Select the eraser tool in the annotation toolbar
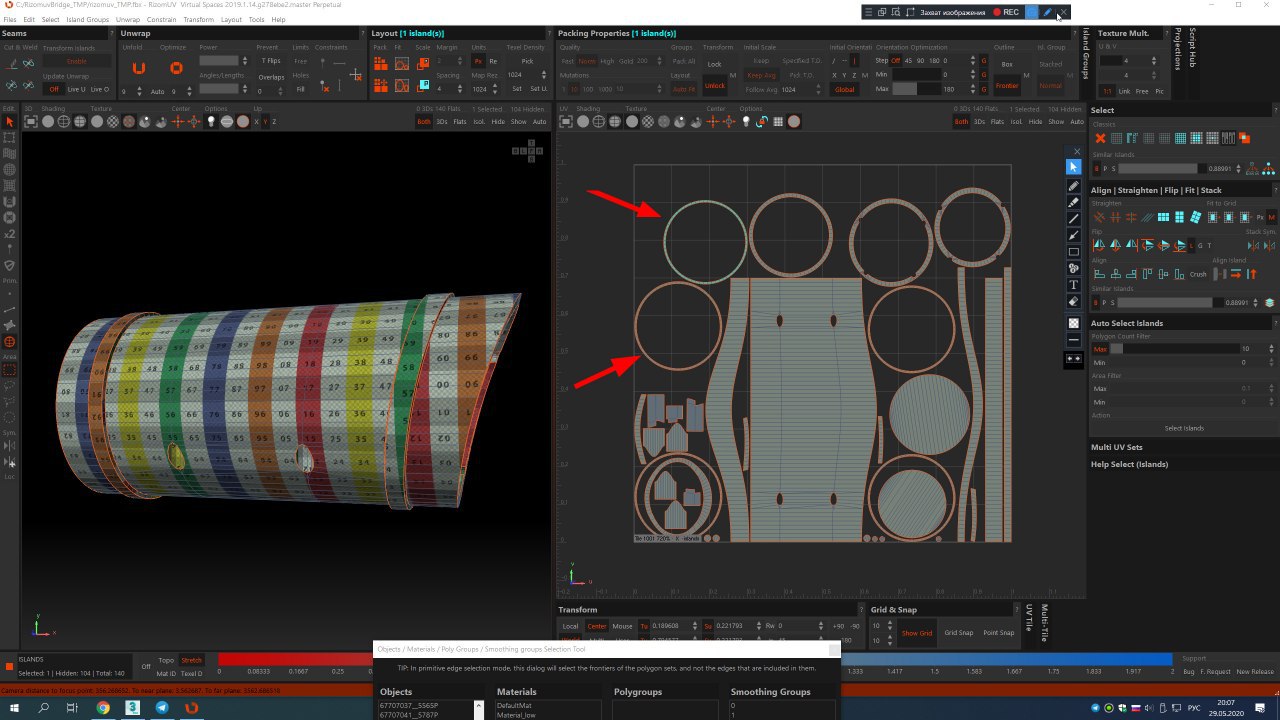Screen dimensions: 1280x720 [1074, 301]
